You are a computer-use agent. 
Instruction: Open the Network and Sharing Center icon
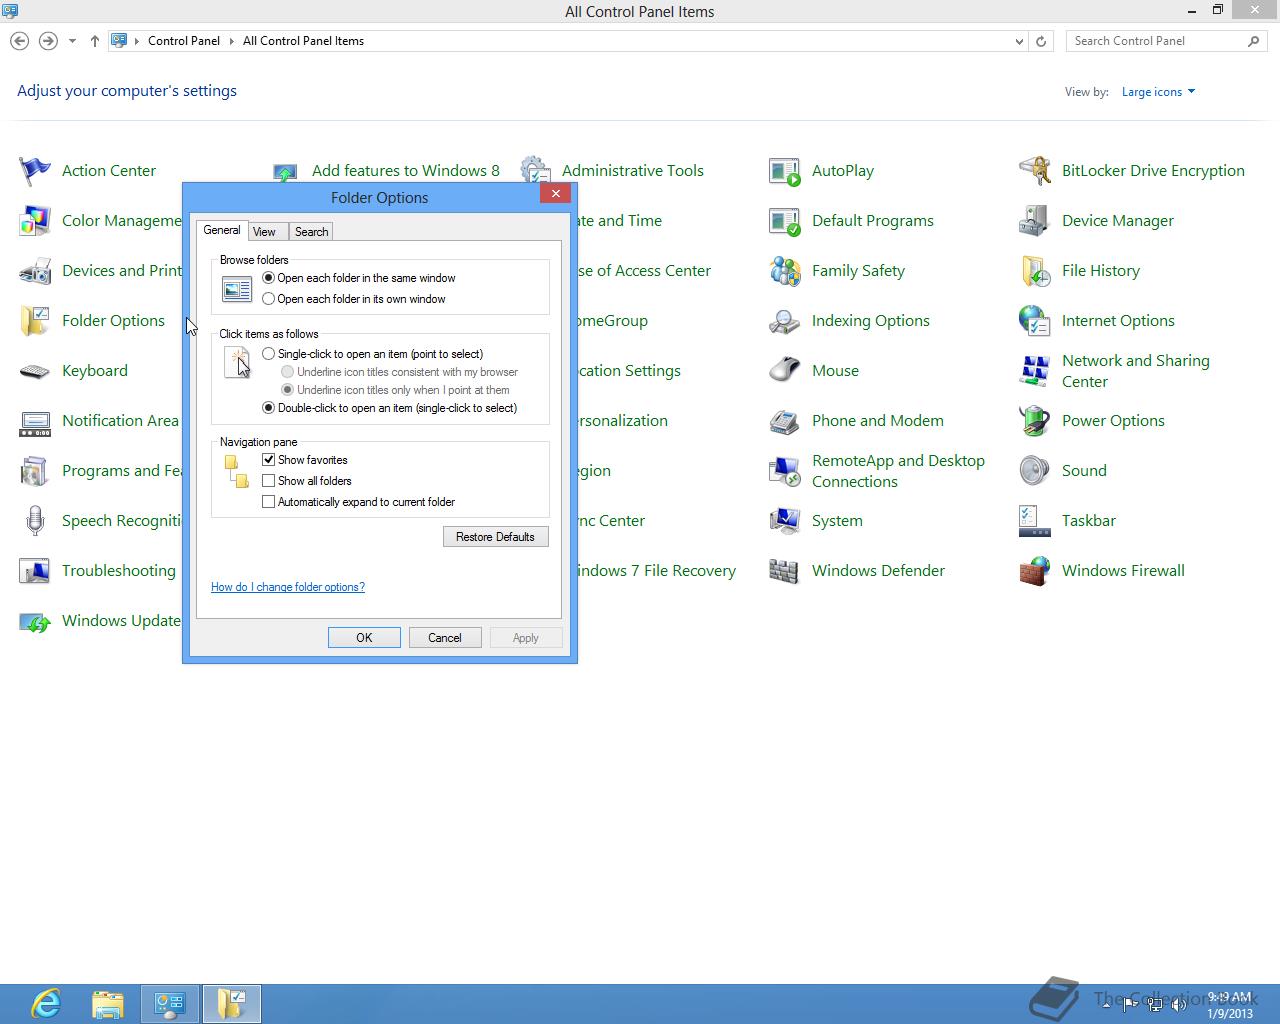pos(1035,371)
